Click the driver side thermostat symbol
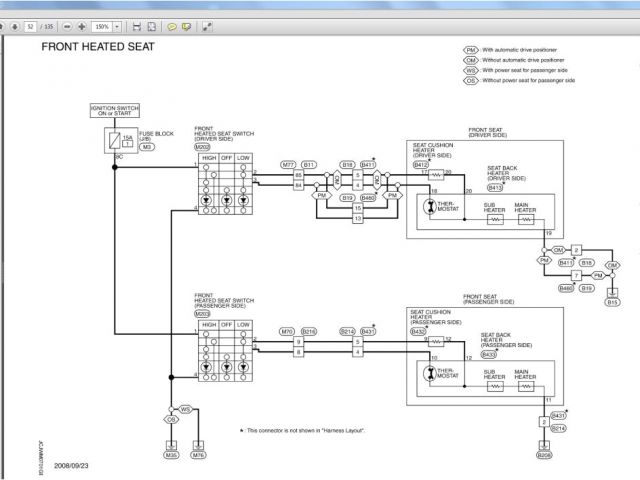The image size is (640, 480). [431, 206]
